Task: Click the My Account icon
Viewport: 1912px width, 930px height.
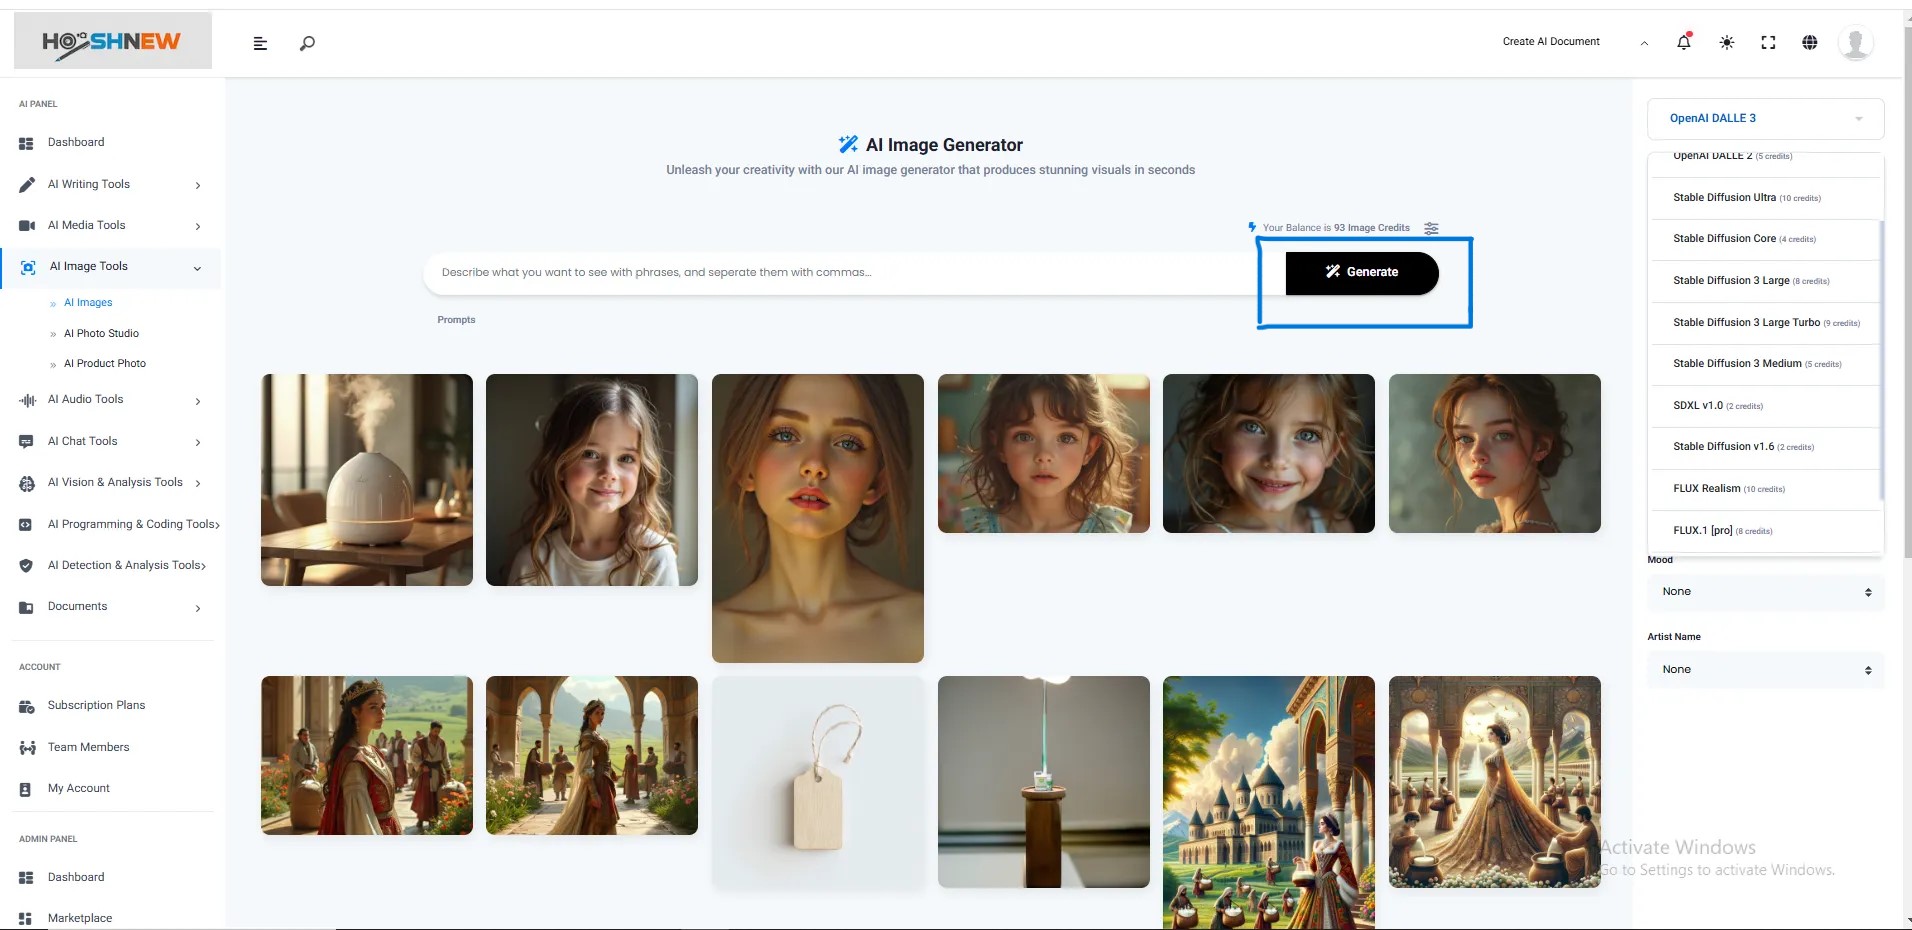Action: tap(26, 789)
